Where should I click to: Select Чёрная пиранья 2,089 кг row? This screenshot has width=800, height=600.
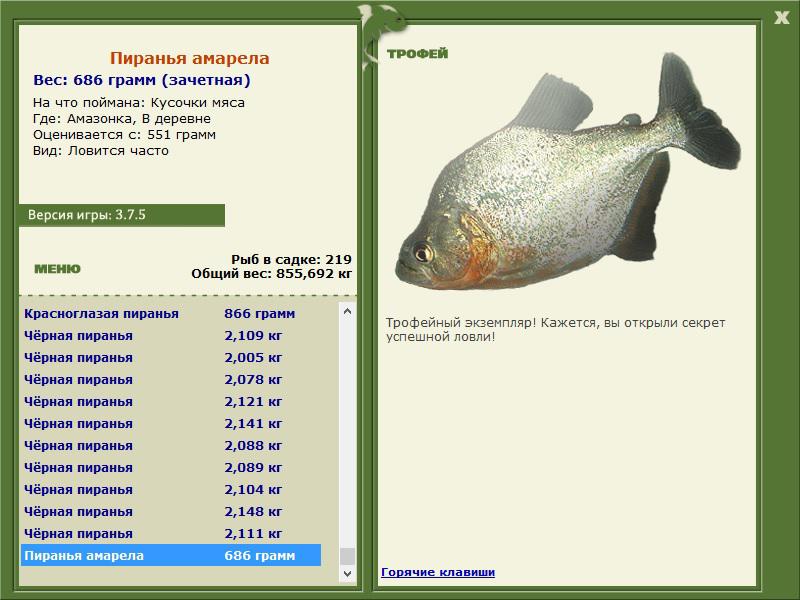pos(171,467)
